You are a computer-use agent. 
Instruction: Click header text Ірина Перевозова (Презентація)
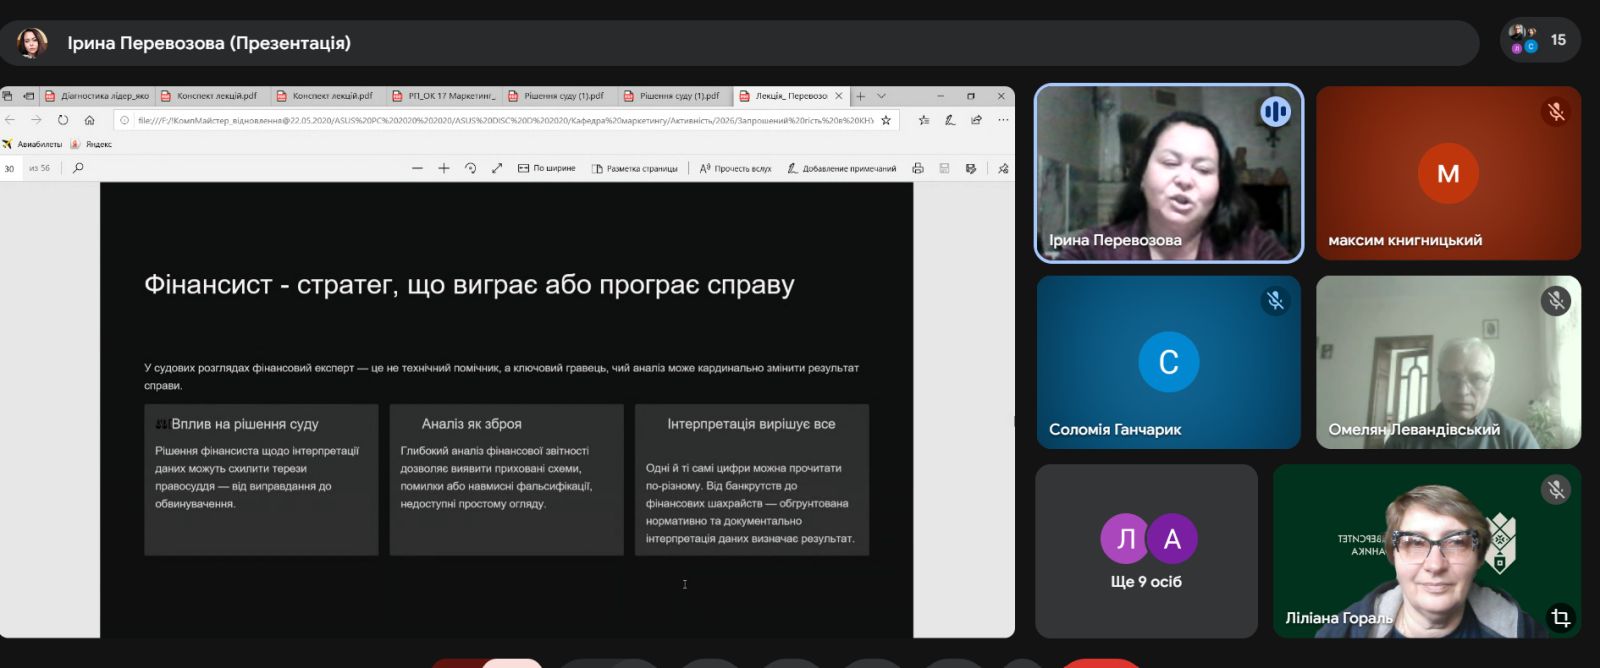tap(209, 43)
